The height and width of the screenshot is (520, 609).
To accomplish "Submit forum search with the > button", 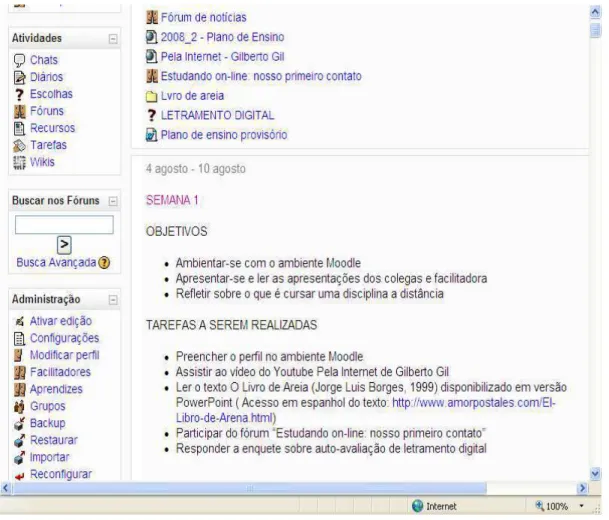I will (64, 245).
